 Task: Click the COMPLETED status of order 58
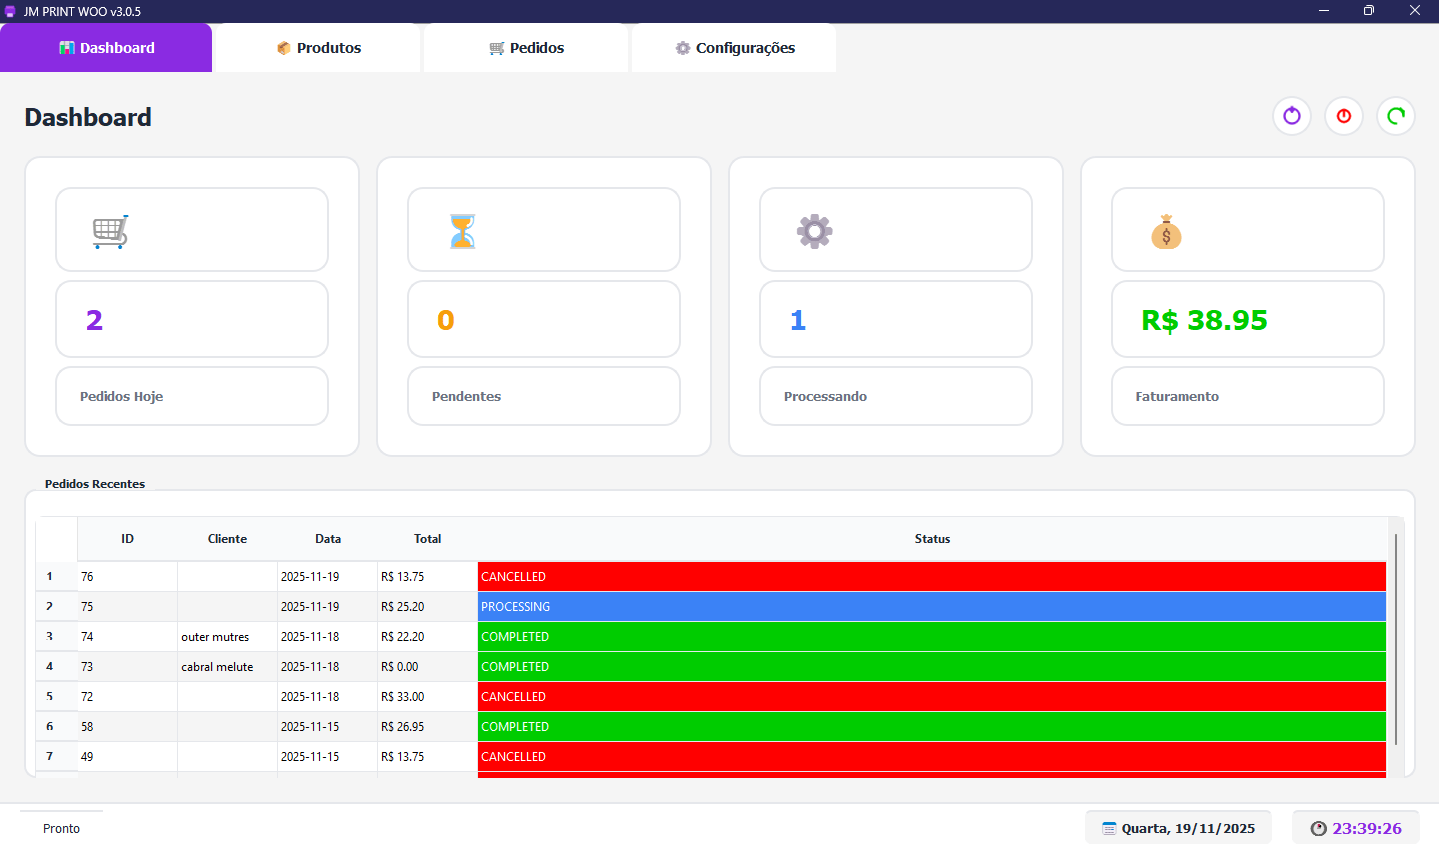tap(932, 727)
